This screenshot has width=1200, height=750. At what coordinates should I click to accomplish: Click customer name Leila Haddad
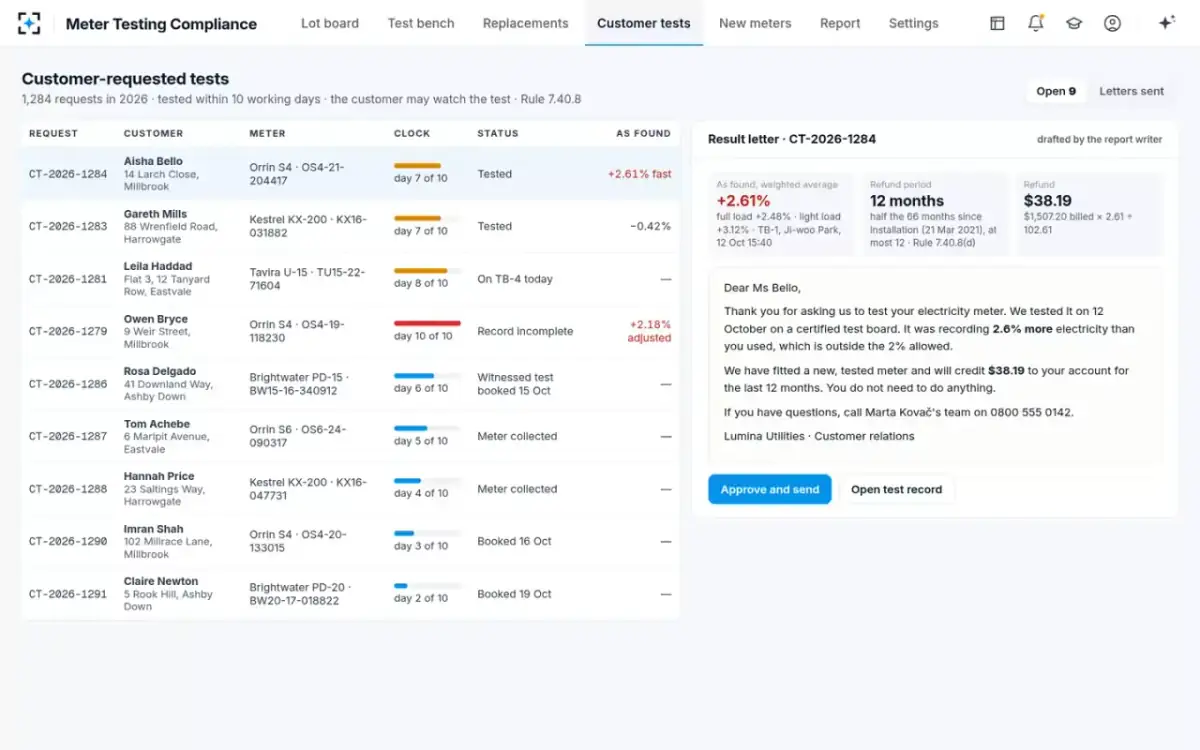(x=158, y=266)
